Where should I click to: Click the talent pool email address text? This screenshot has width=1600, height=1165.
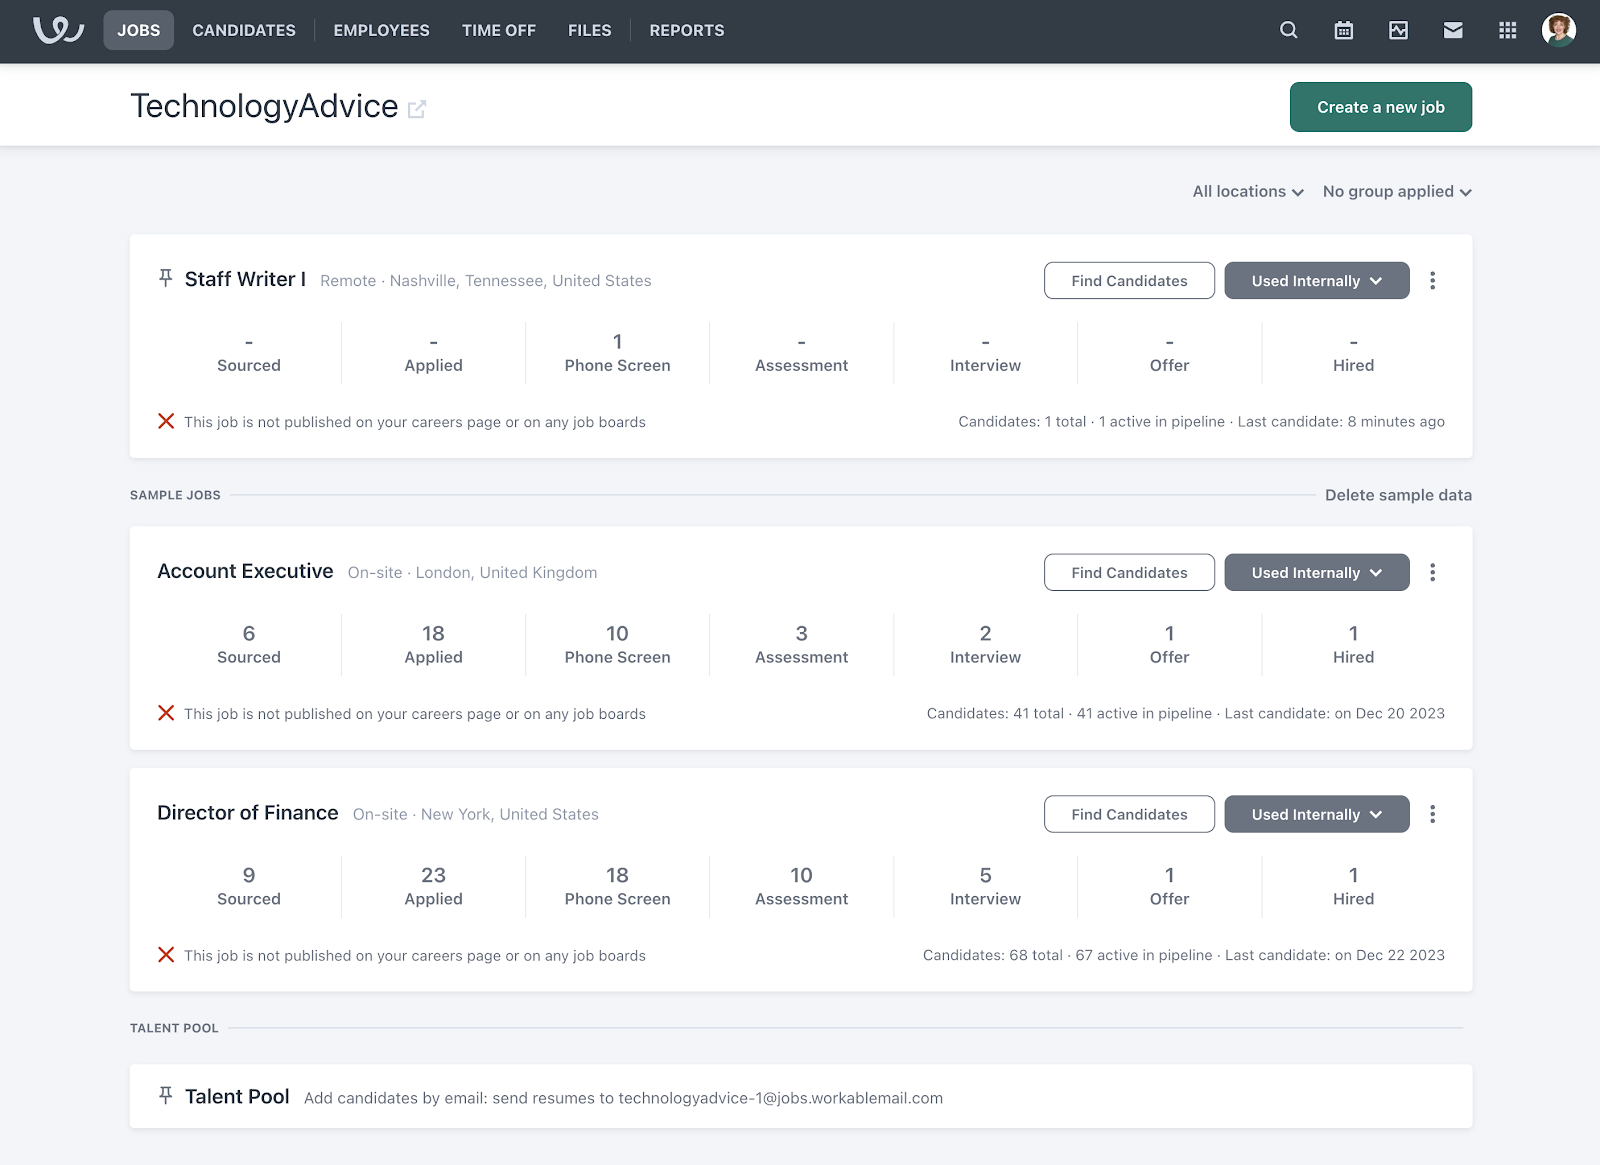[781, 1098]
